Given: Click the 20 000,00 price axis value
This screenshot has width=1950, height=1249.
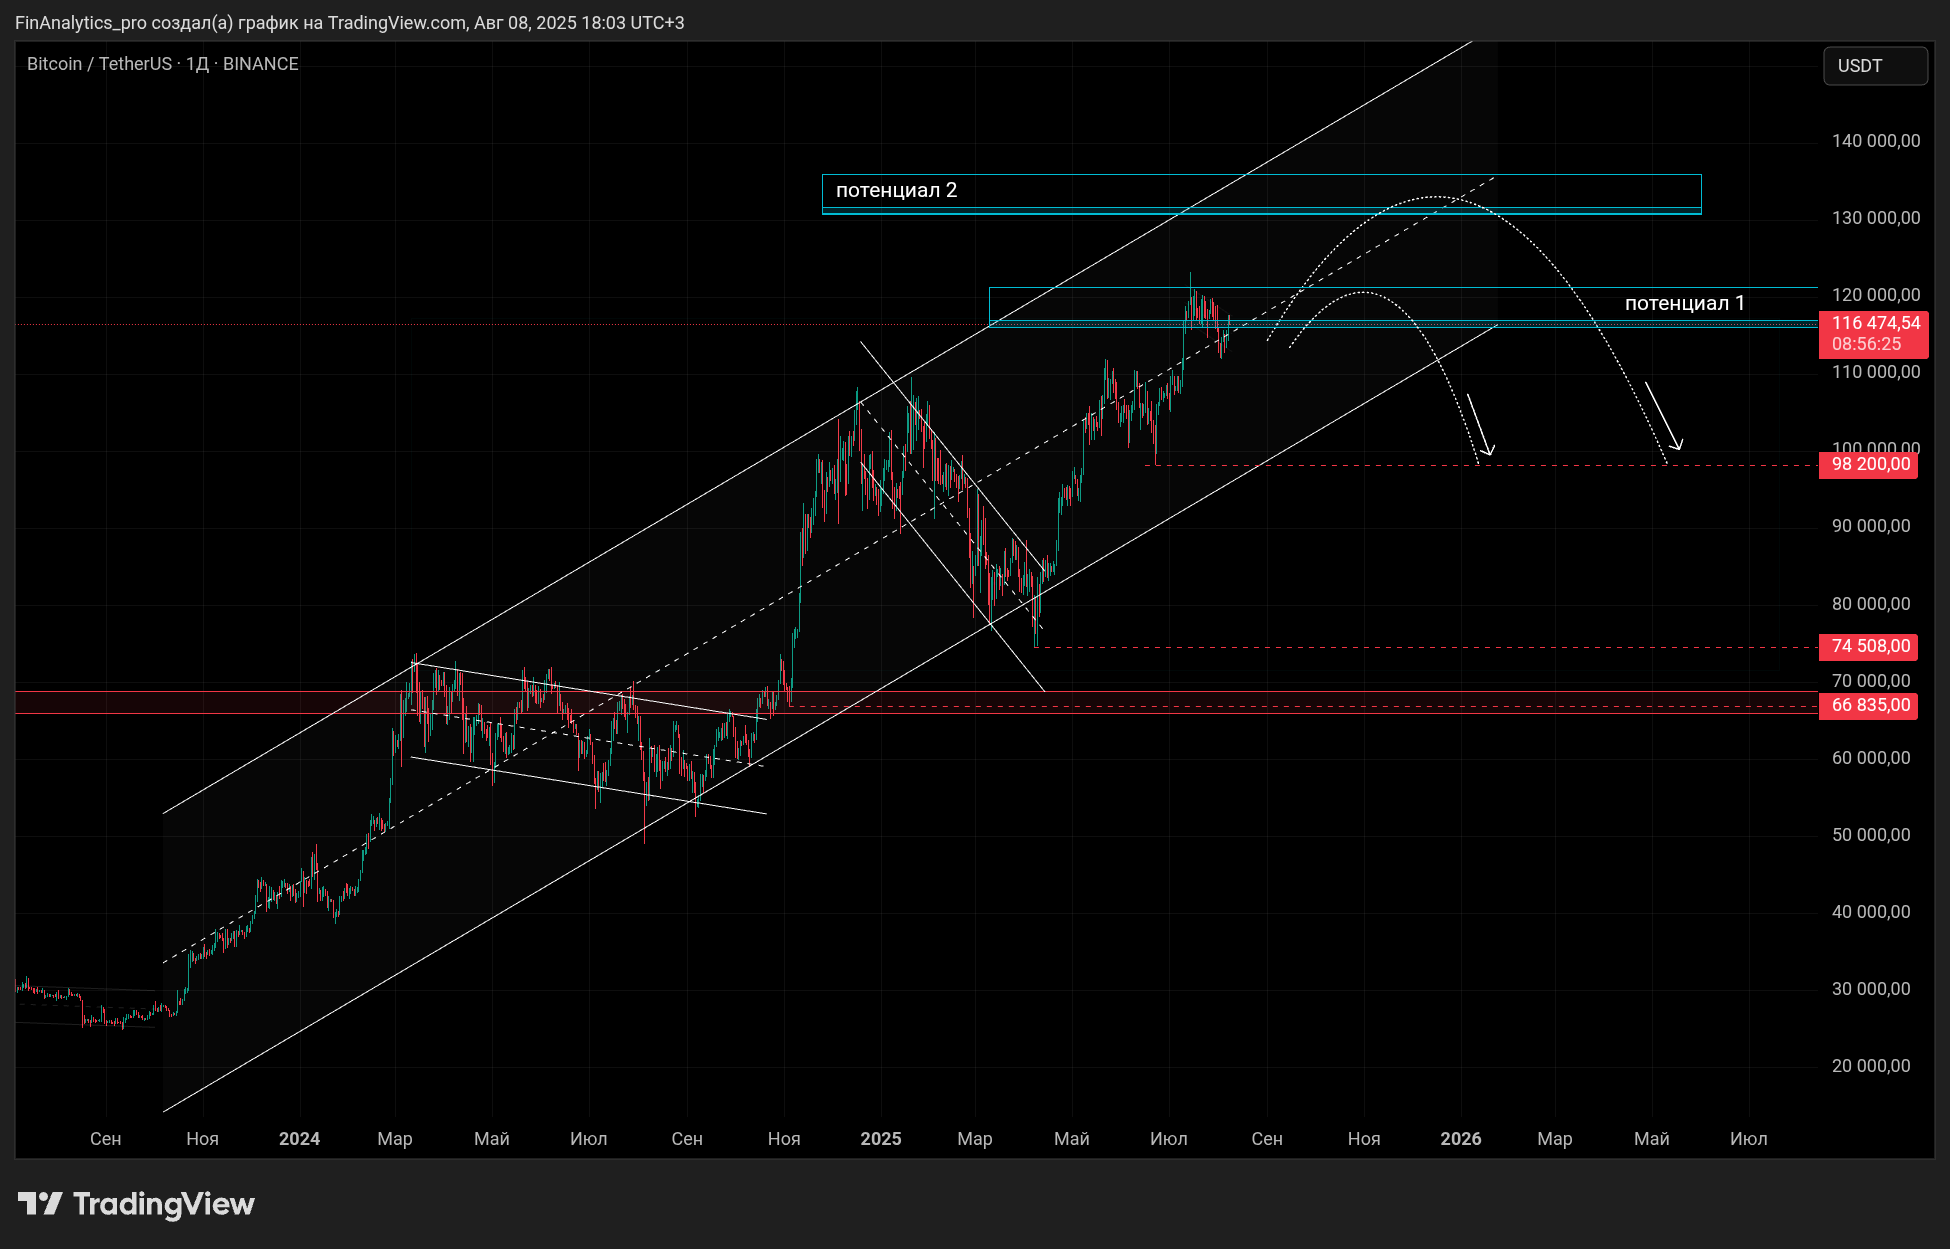Looking at the screenshot, I should (1870, 1066).
